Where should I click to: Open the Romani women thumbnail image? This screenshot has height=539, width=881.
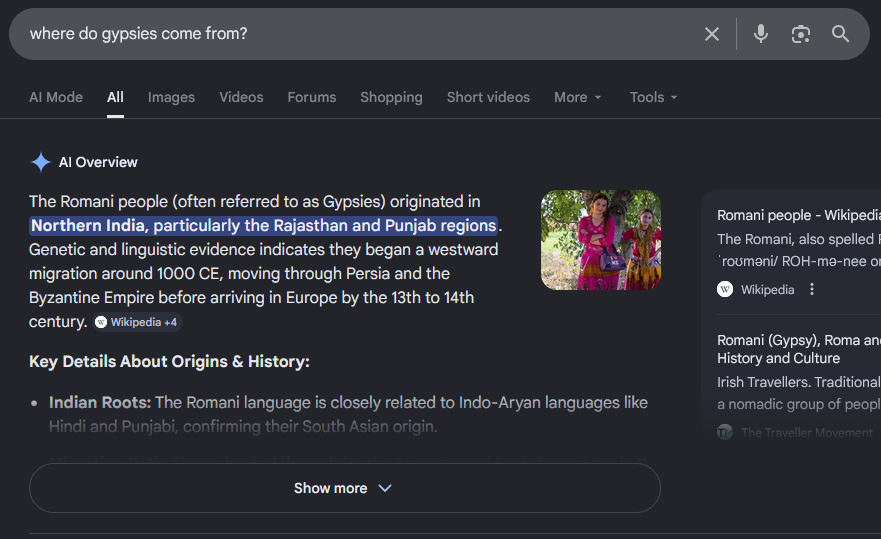(x=601, y=240)
